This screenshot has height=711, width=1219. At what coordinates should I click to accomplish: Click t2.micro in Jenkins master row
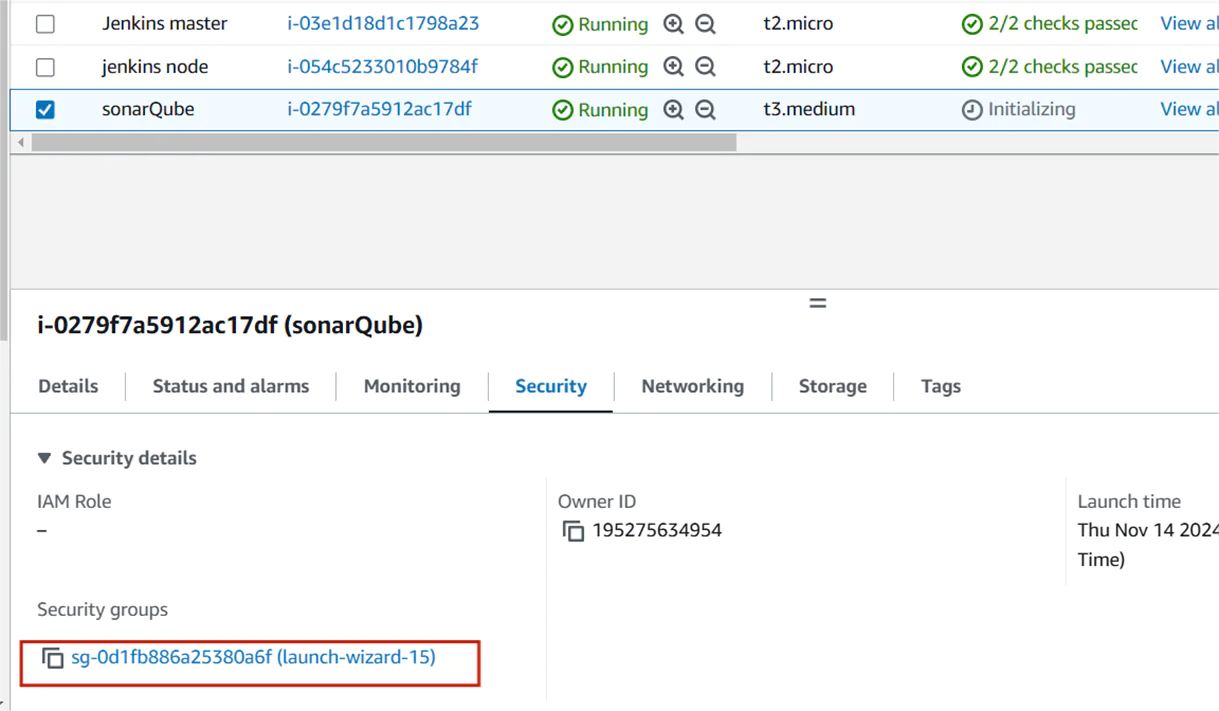(x=798, y=23)
